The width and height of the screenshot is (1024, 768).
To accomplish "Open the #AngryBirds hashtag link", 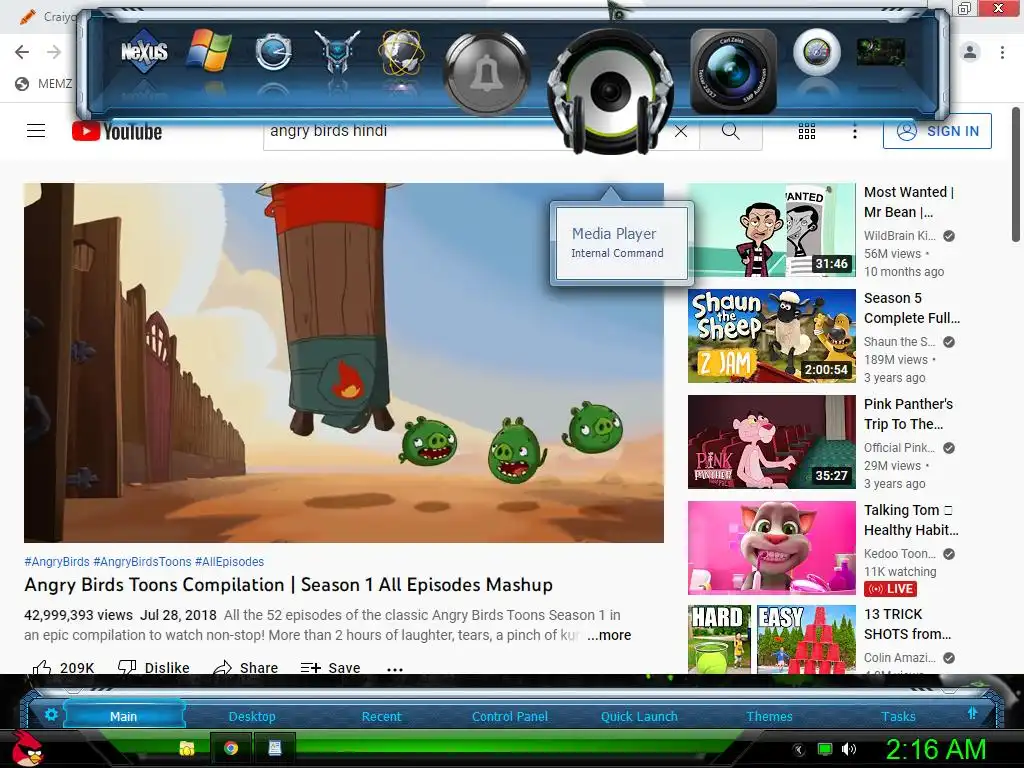I will tap(57, 562).
